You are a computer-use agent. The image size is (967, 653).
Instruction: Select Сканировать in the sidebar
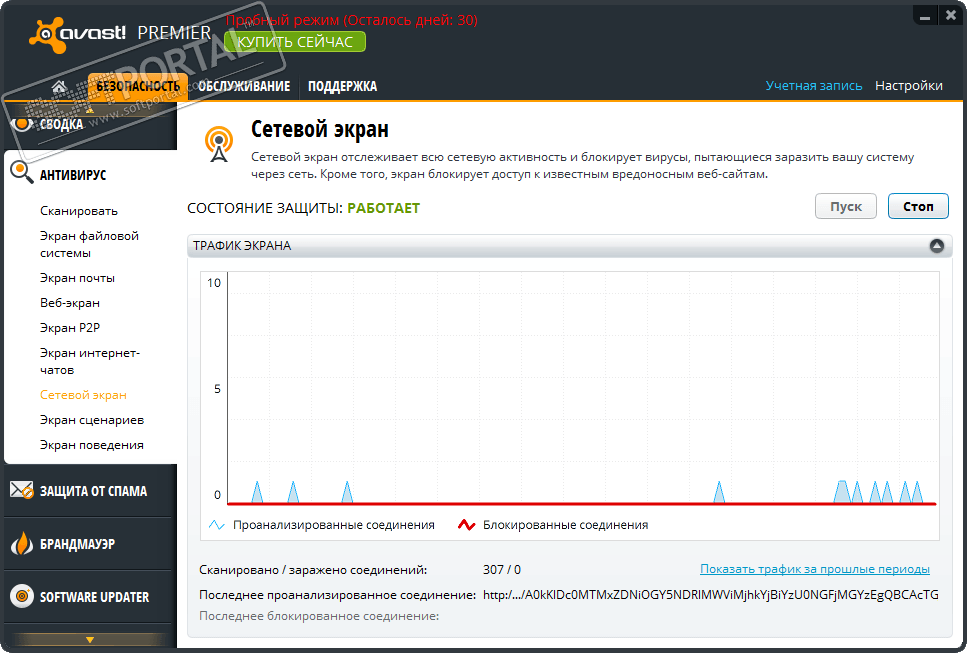point(79,211)
